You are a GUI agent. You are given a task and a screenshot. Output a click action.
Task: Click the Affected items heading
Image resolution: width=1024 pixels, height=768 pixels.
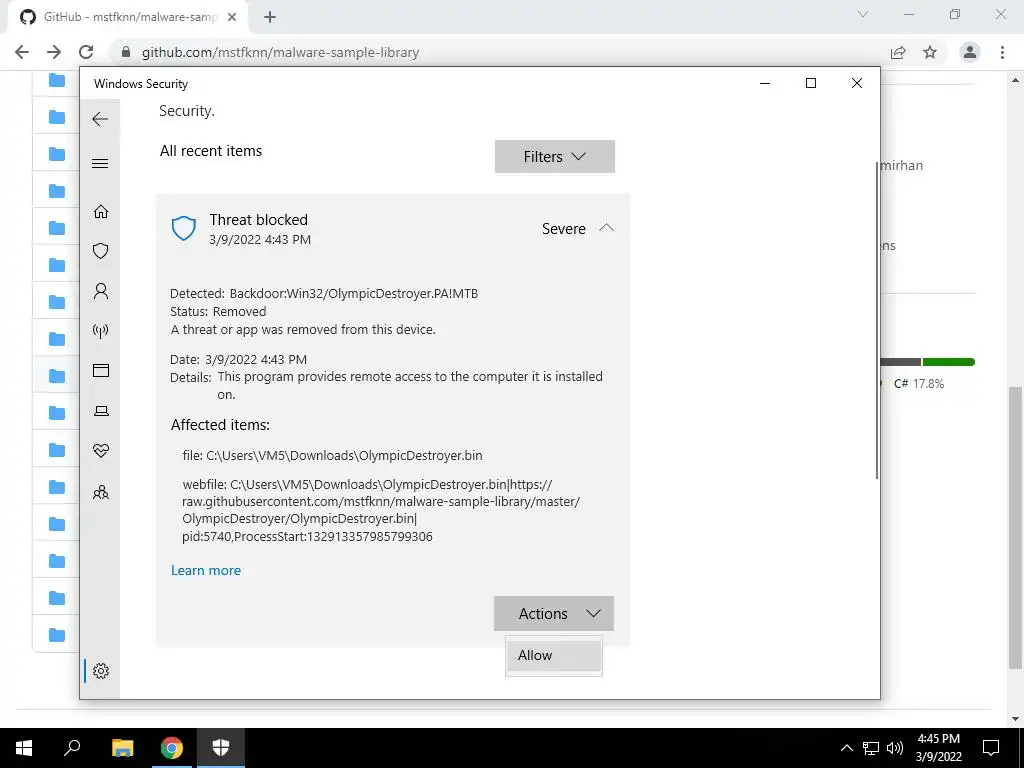coord(220,425)
